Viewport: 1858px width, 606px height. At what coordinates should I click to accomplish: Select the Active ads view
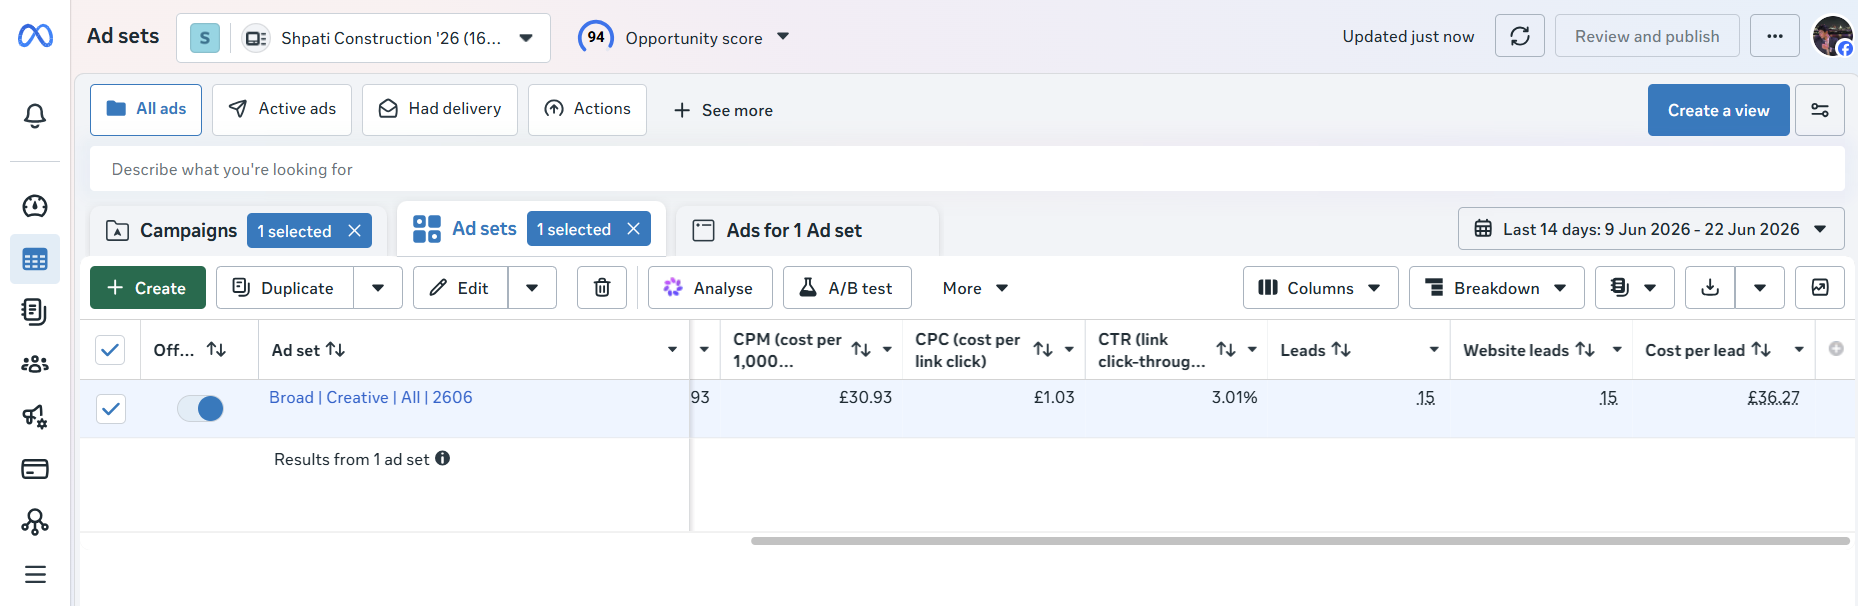click(x=282, y=109)
